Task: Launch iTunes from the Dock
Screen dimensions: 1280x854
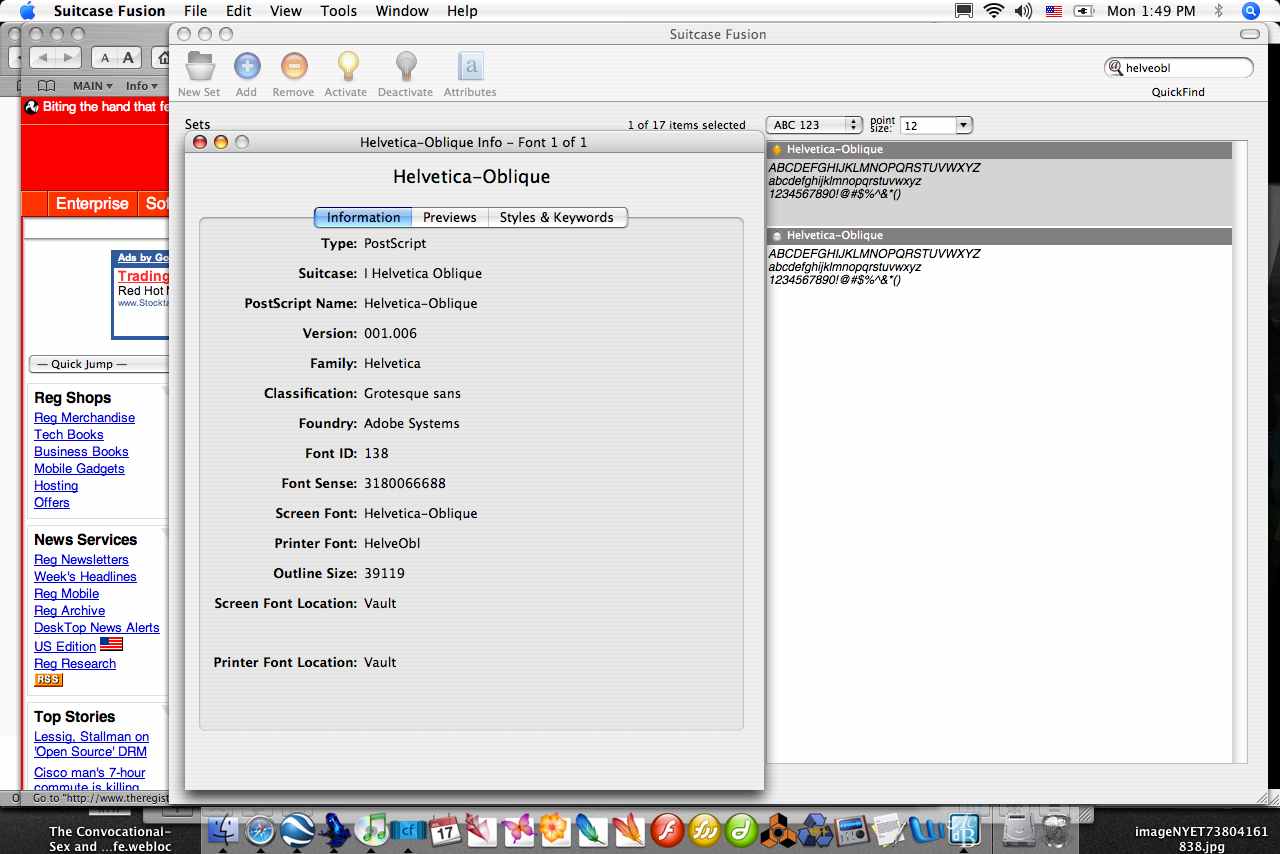Action: [x=372, y=829]
